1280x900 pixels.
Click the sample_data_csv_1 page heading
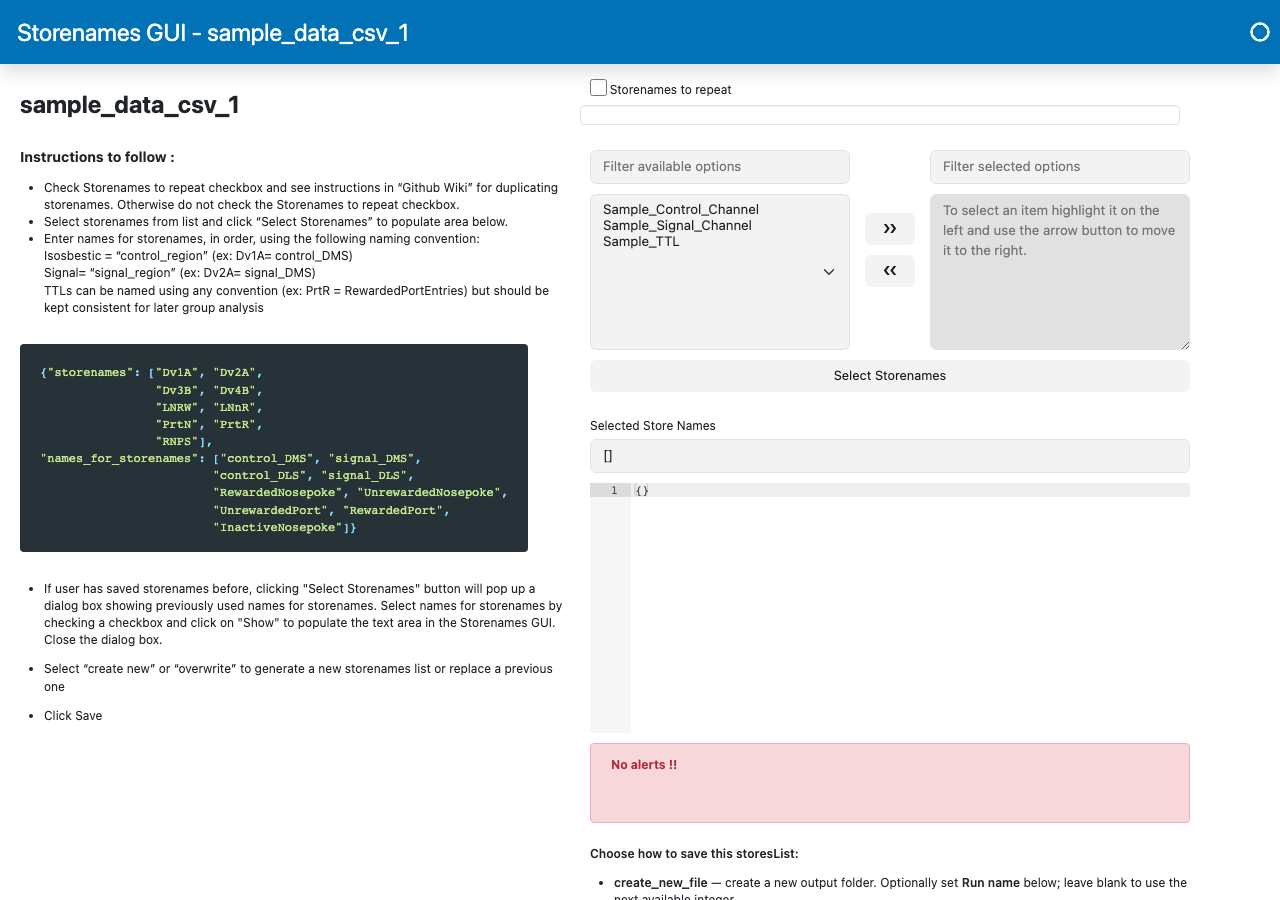[x=129, y=105]
